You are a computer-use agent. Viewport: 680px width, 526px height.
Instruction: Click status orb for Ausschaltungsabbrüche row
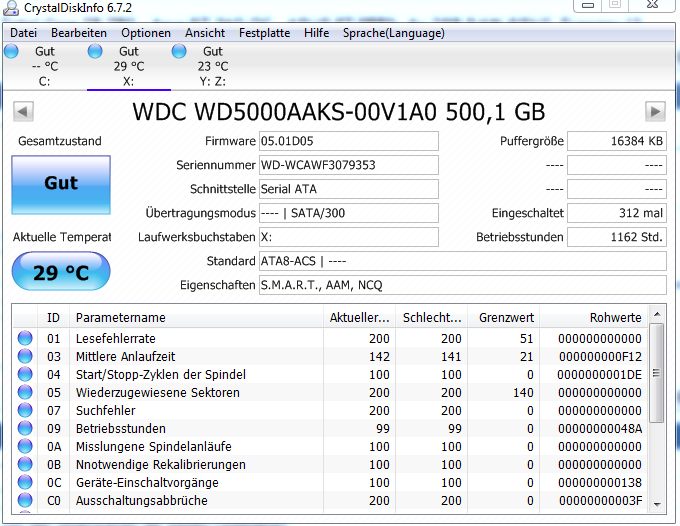point(25,500)
